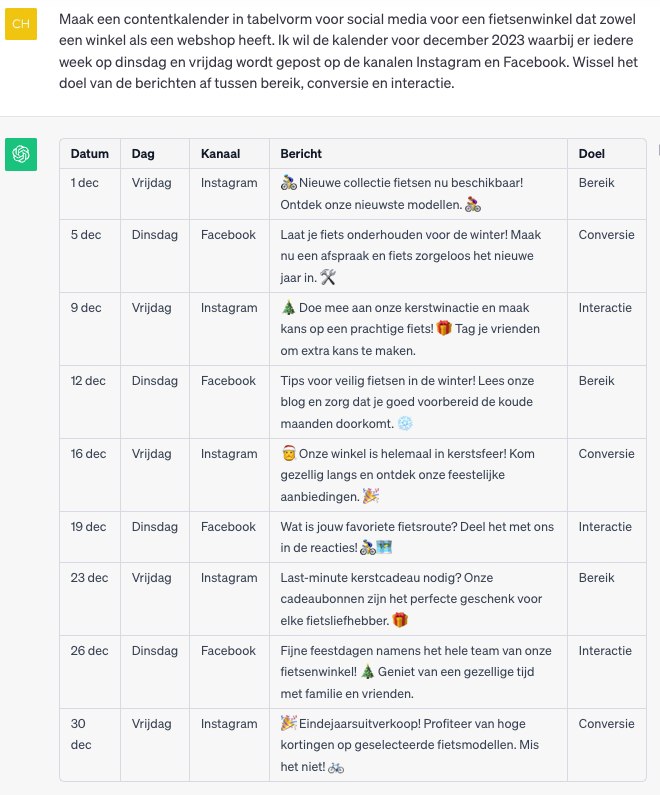
Task: Click the yellow CH user avatar
Action: tap(21, 23)
